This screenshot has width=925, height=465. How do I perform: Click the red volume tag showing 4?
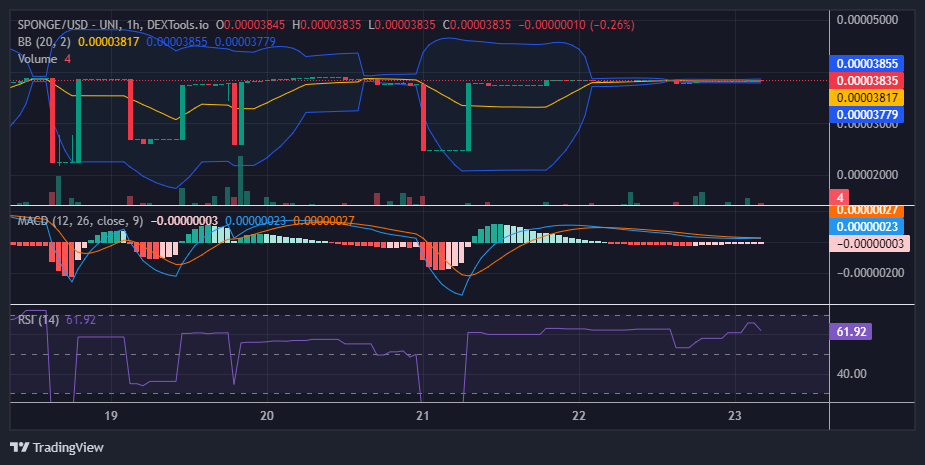839,198
